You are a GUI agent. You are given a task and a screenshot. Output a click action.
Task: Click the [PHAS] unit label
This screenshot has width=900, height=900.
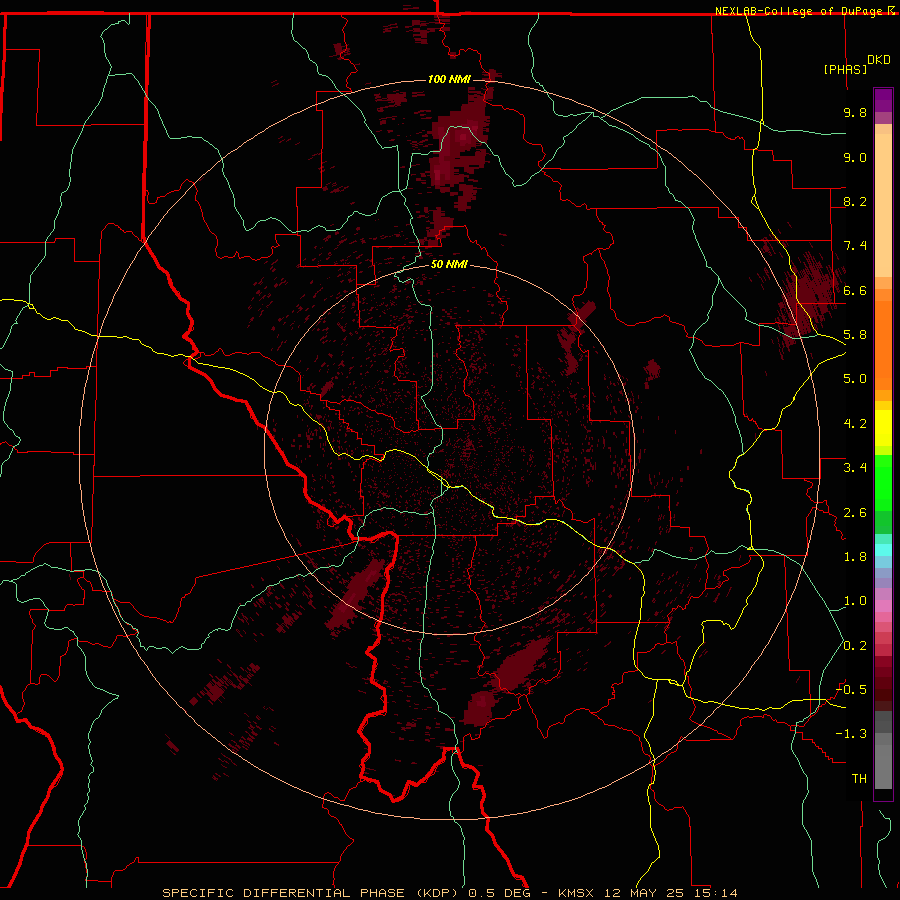845,69
